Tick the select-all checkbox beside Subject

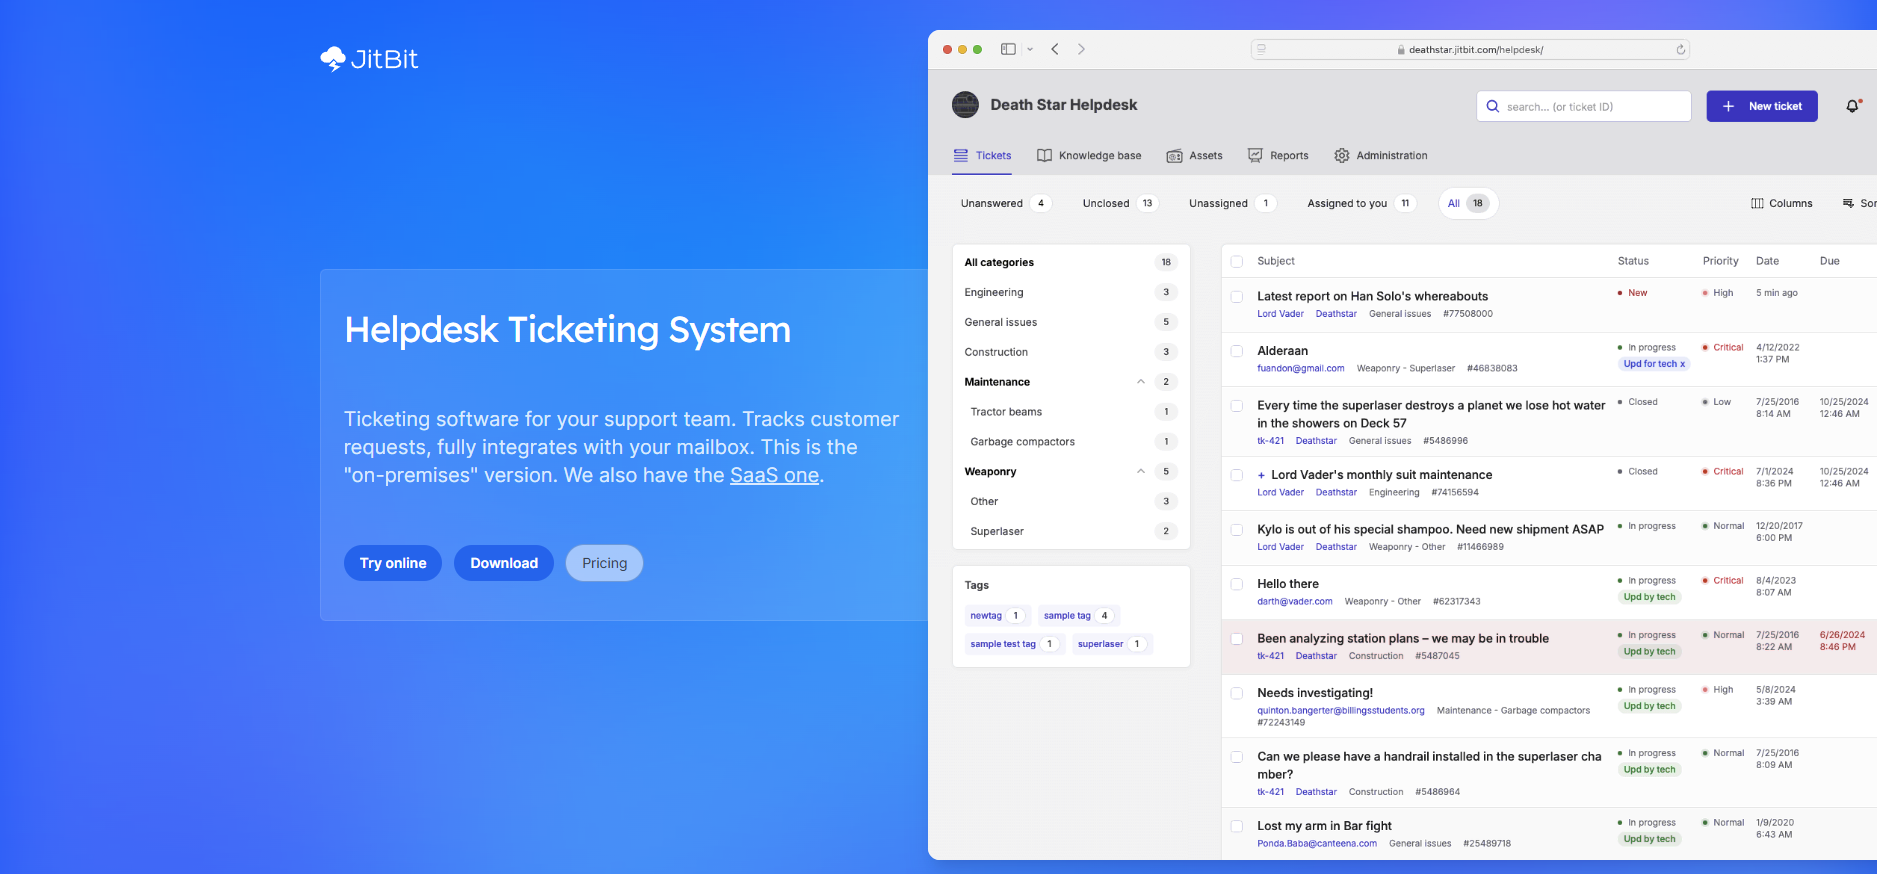pyautogui.click(x=1237, y=261)
